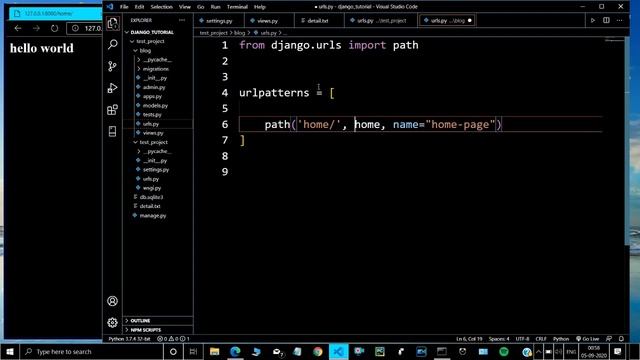Run Python file with play button
This screenshot has height=360, width=640.
tap(593, 20)
